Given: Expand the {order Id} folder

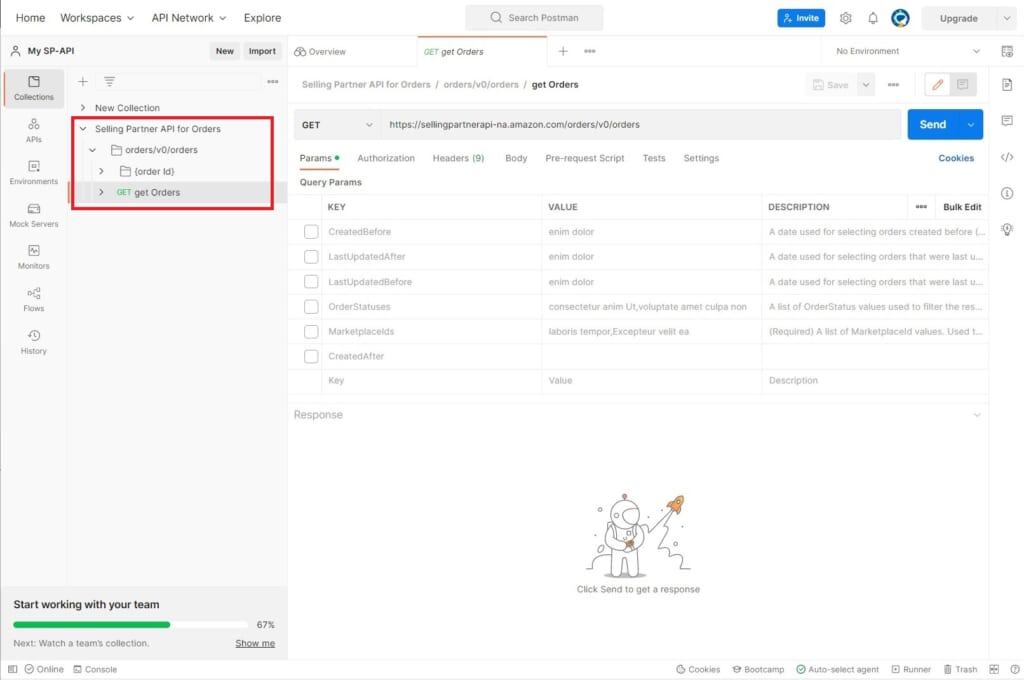Looking at the screenshot, I should tap(101, 171).
